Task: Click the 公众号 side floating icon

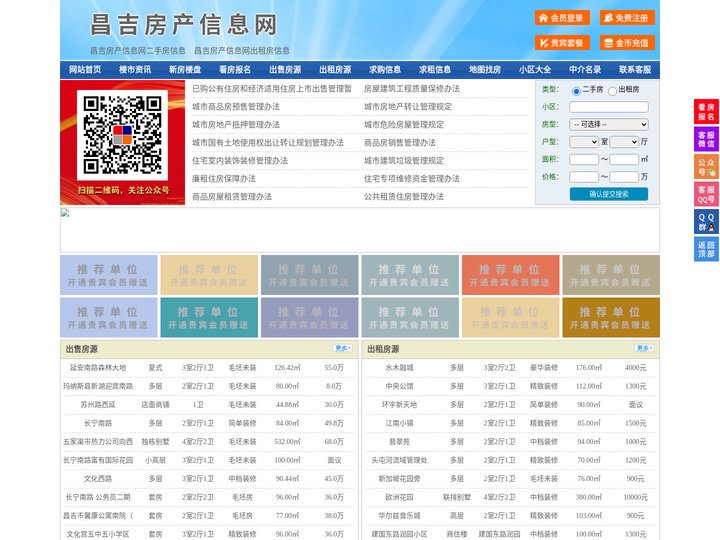Action: pos(706,167)
